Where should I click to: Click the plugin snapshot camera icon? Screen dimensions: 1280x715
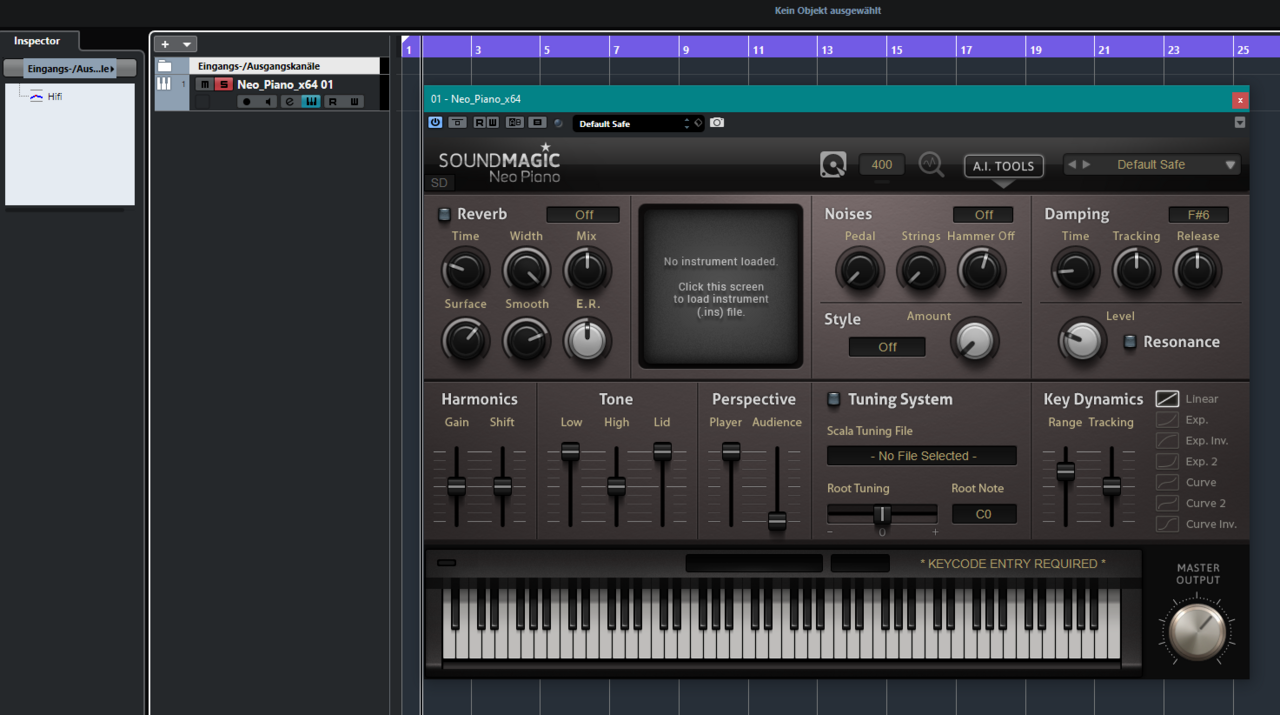coord(717,122)
